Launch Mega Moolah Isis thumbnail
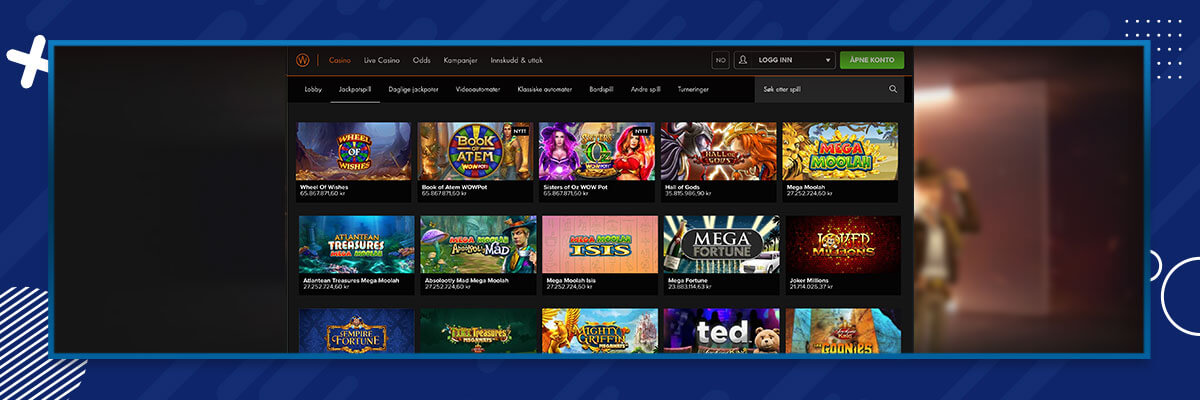This screenshot has width=1200, height=400. (600, 244)
